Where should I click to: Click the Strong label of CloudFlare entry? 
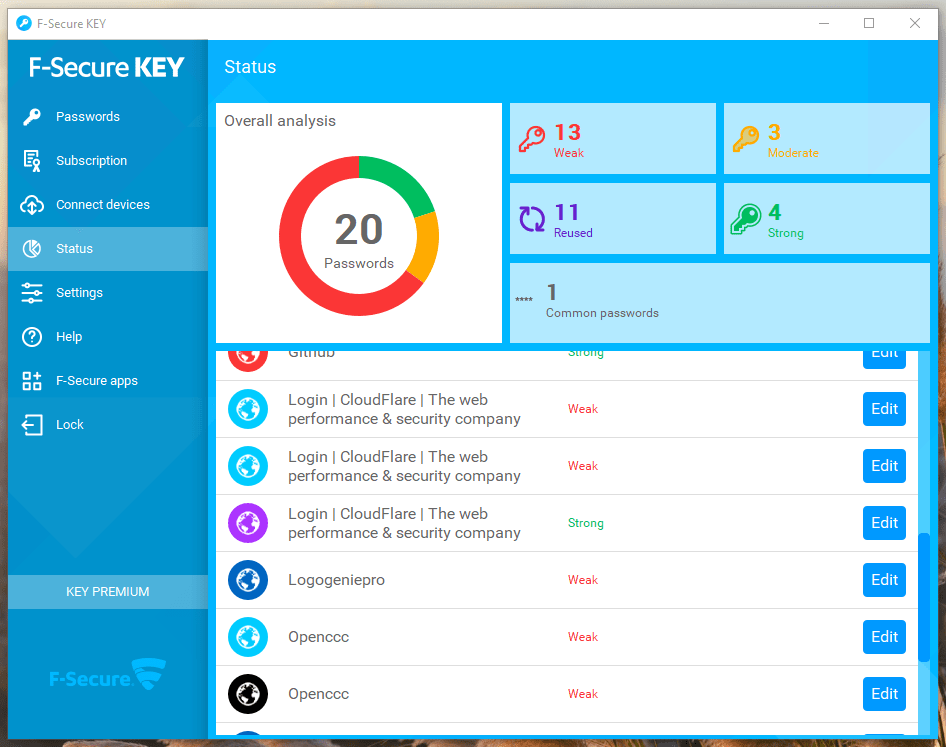[585, 523]
